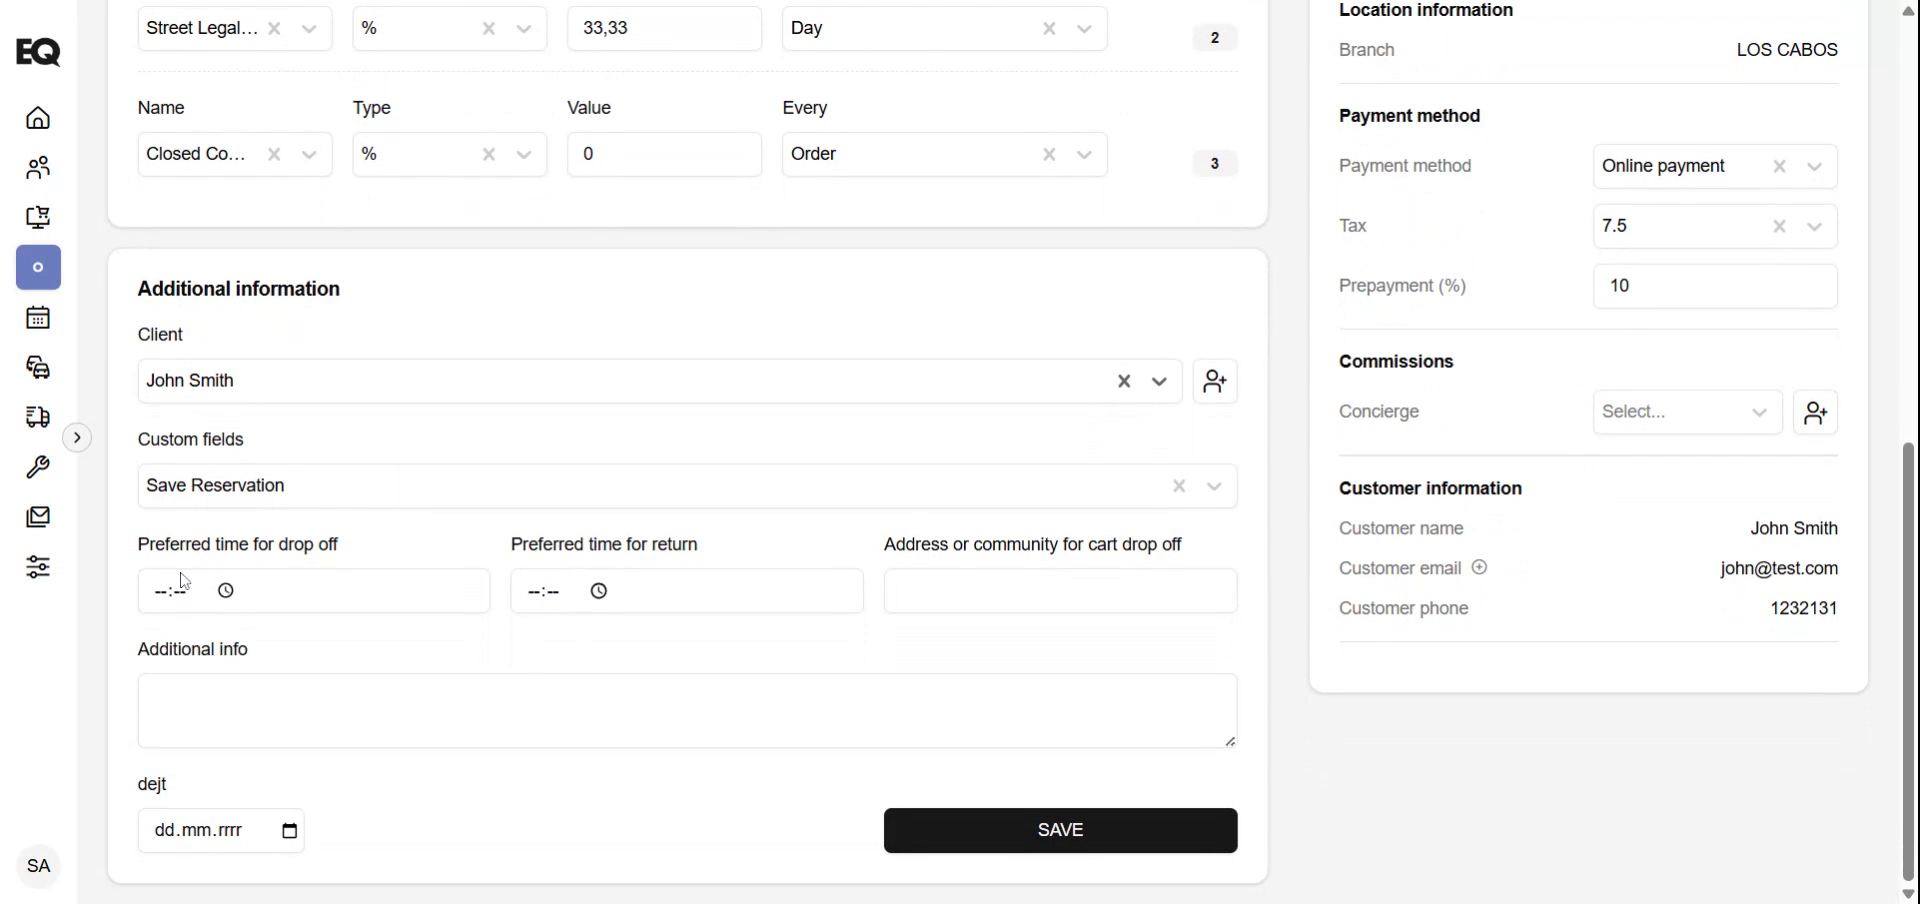The image size is (1920, 904).
Task: Clear the John Smith client selection
Action: (x=1123, y=381)
